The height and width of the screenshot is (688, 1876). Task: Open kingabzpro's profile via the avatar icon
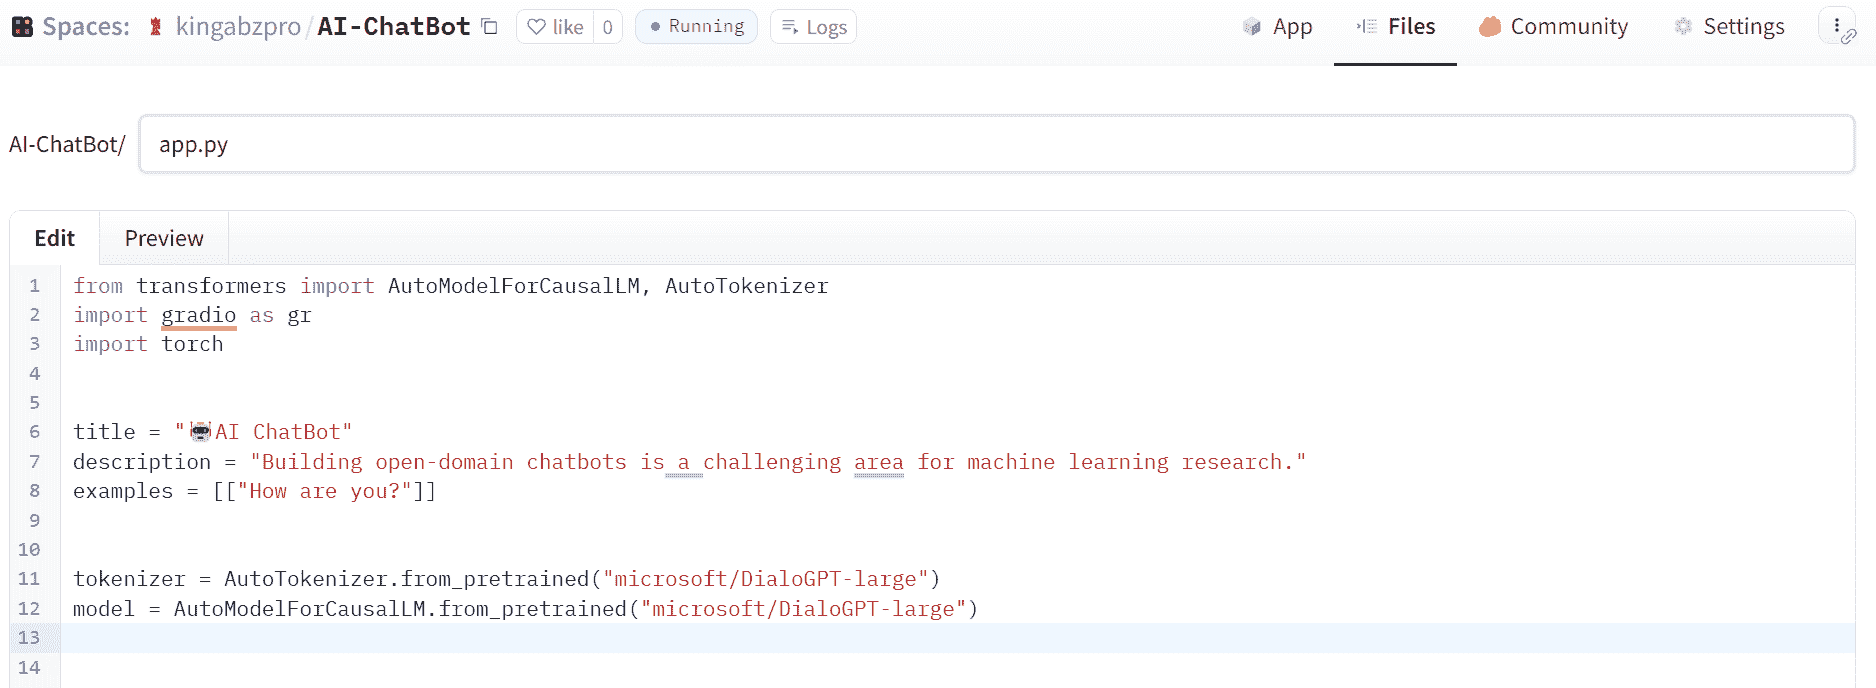click(155, 27)
